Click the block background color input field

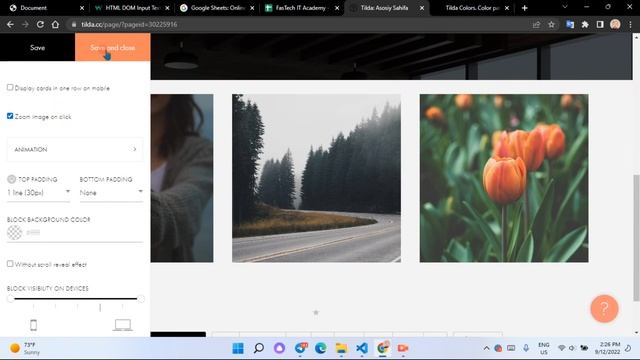coord(84,233)
